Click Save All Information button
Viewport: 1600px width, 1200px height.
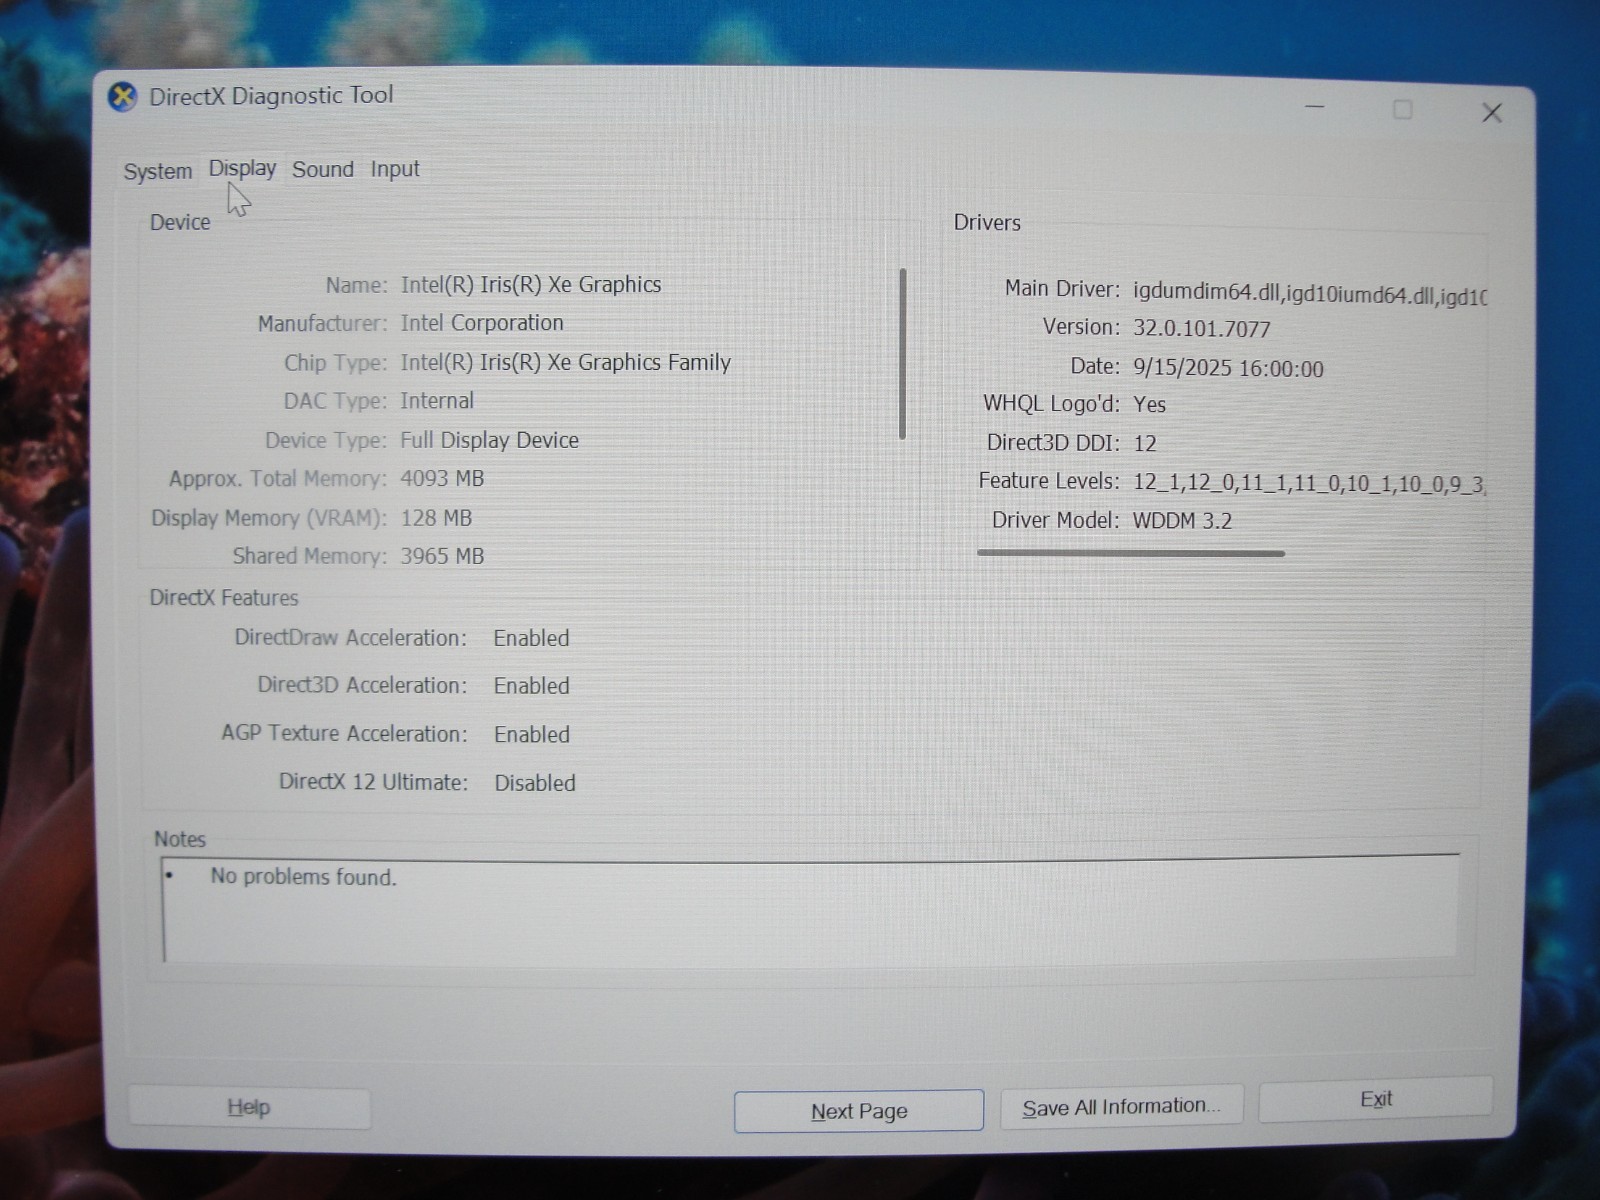1121,1107
